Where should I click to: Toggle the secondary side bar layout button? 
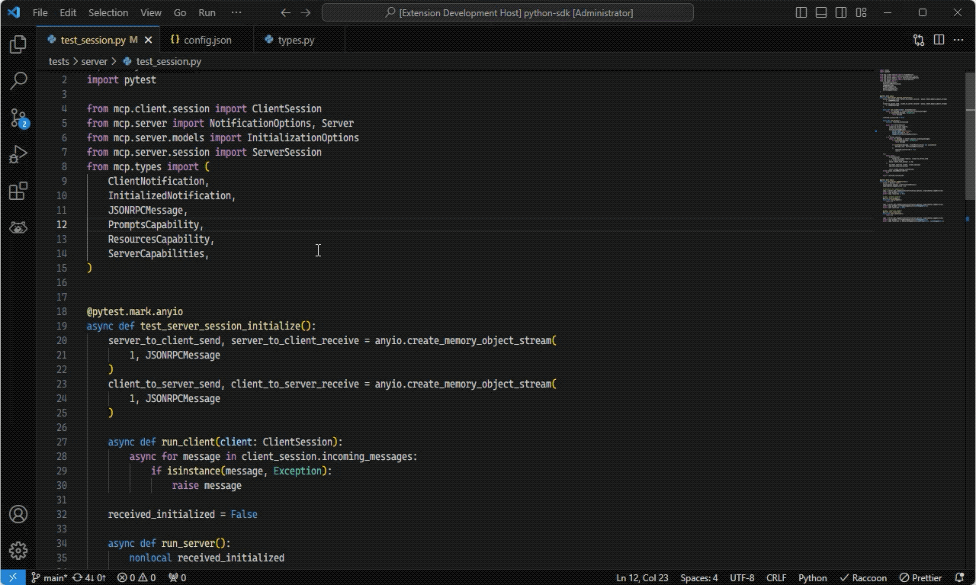(x=840, y=13)
